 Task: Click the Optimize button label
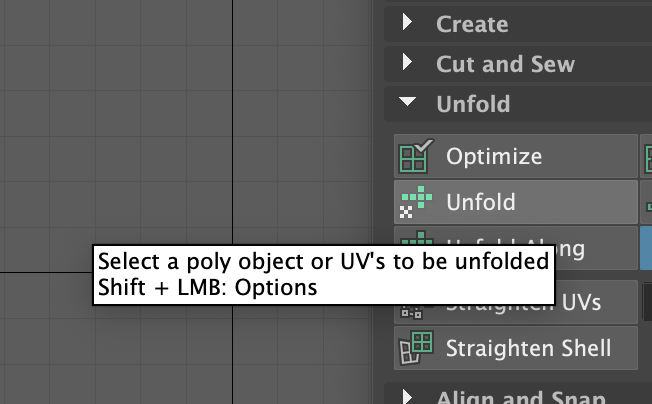[494, 156]
